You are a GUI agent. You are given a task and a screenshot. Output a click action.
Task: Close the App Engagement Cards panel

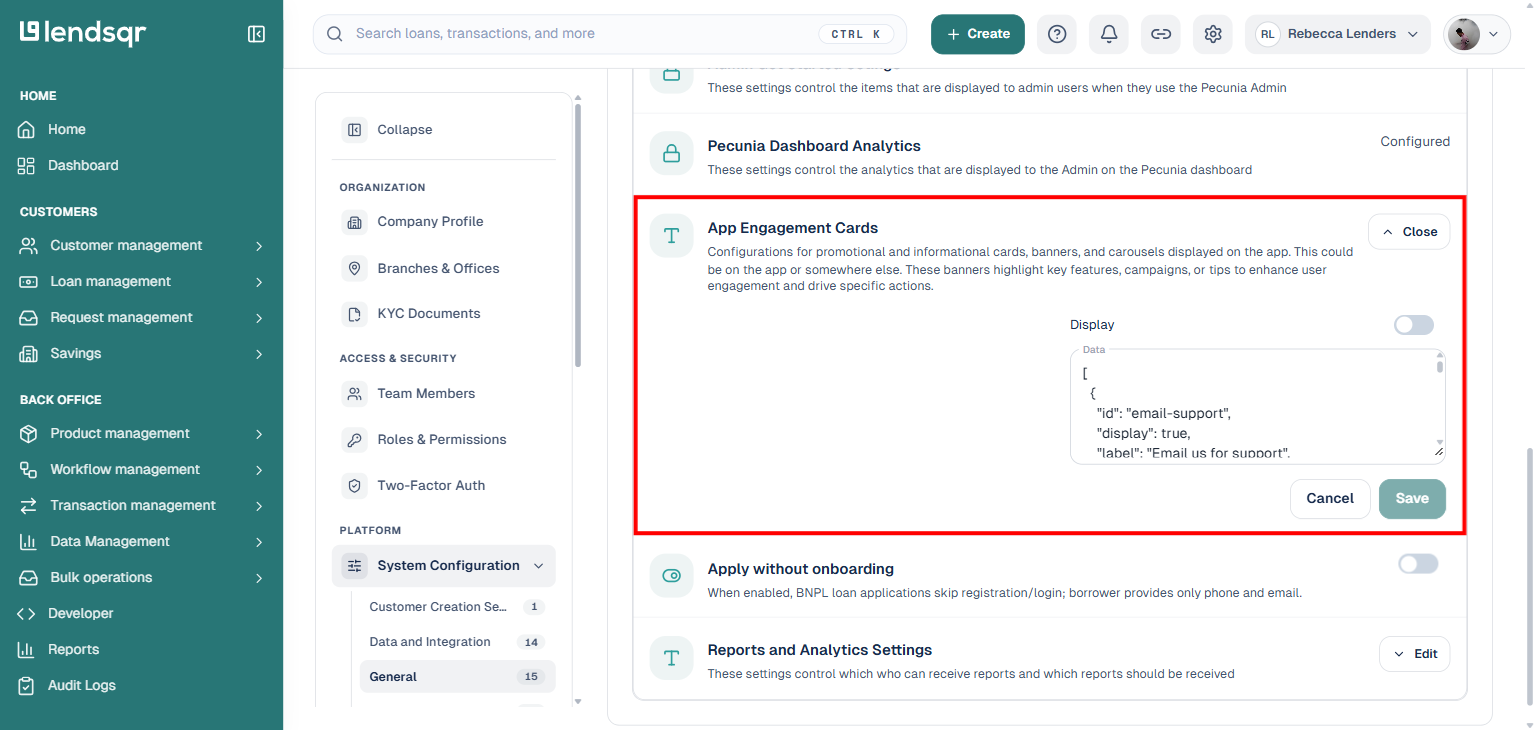pyautogui.click(x=1409, y=232)
